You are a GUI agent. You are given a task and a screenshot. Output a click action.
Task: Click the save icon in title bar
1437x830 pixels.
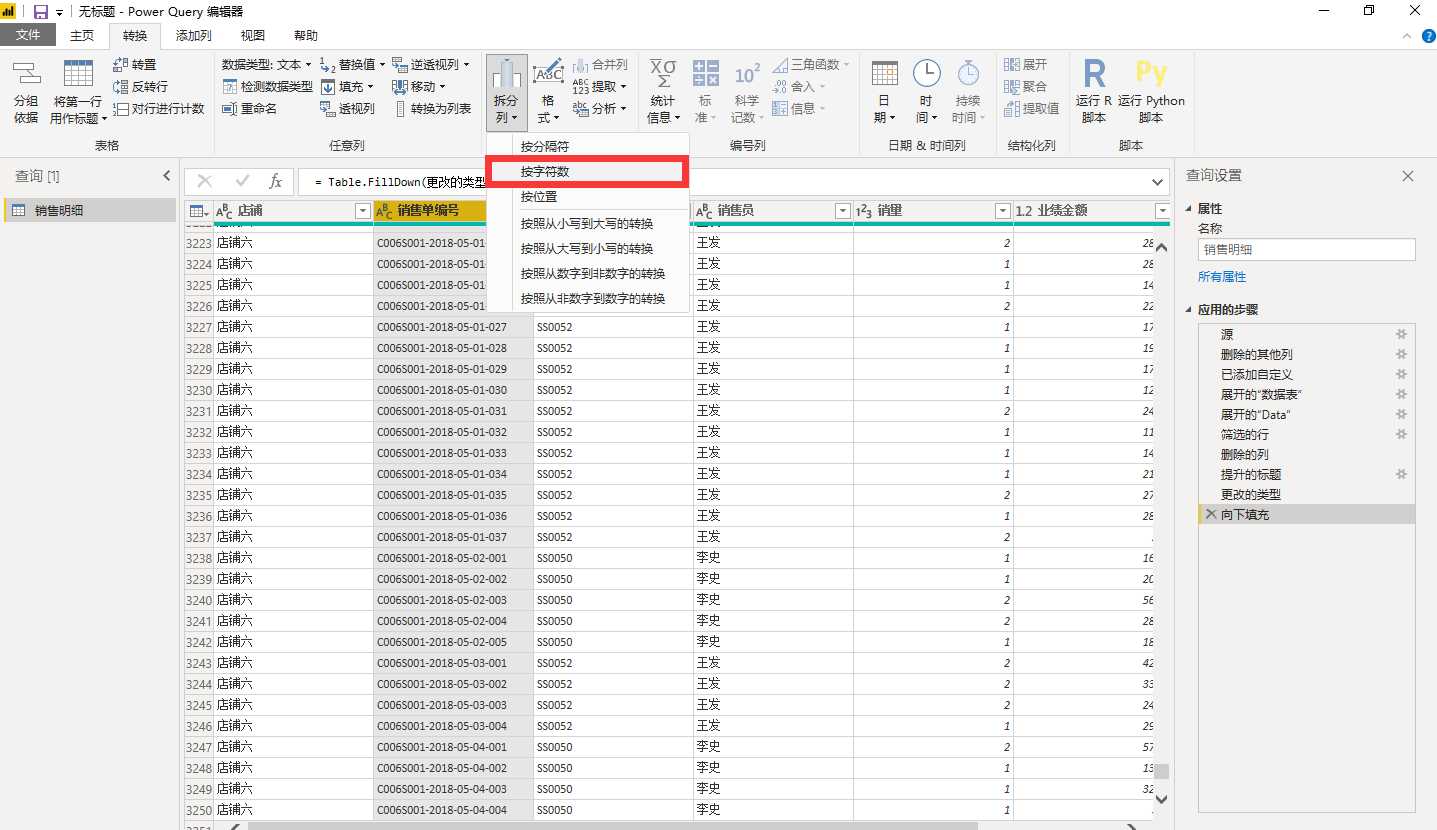pyautogui.click(x=41, y=11)
